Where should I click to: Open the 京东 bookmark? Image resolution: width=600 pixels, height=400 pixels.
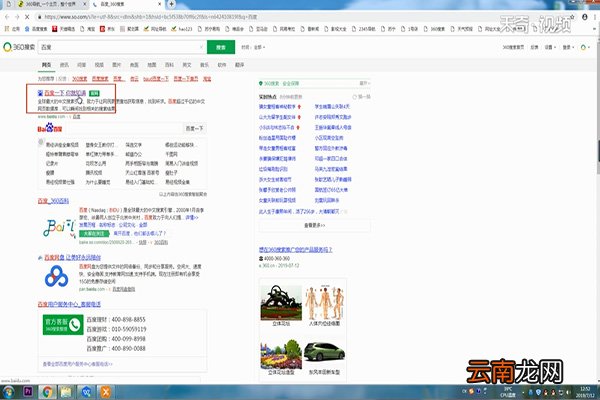(107, 29)
